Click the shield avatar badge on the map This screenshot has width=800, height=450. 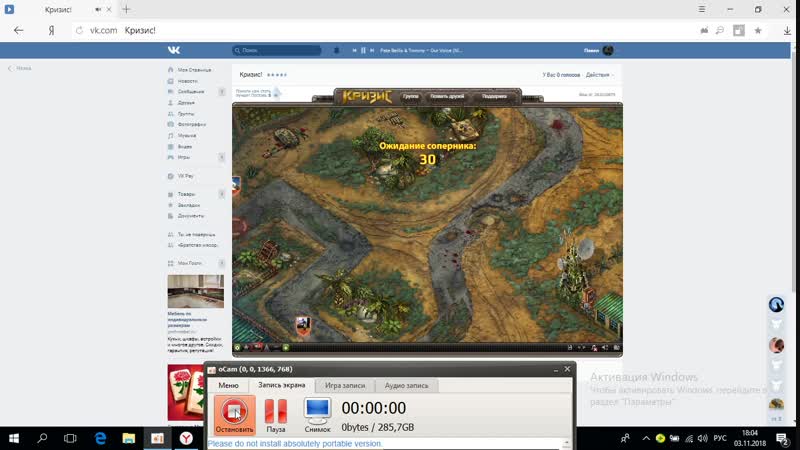tap(303, 326)
